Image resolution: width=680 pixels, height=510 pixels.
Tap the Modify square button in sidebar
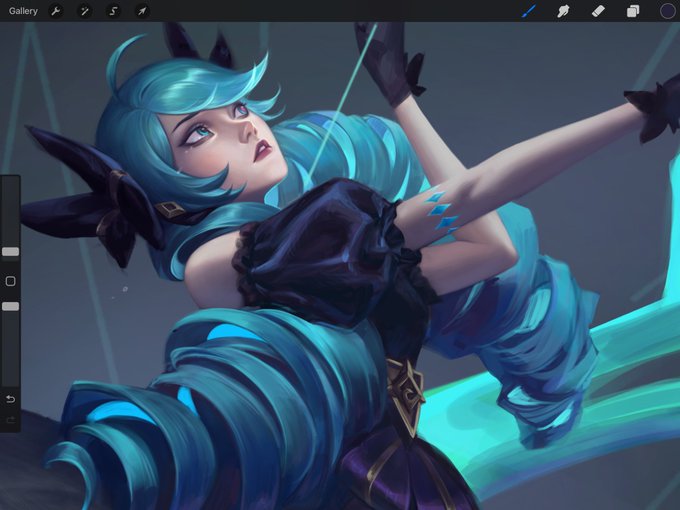(x=10, y=281)
